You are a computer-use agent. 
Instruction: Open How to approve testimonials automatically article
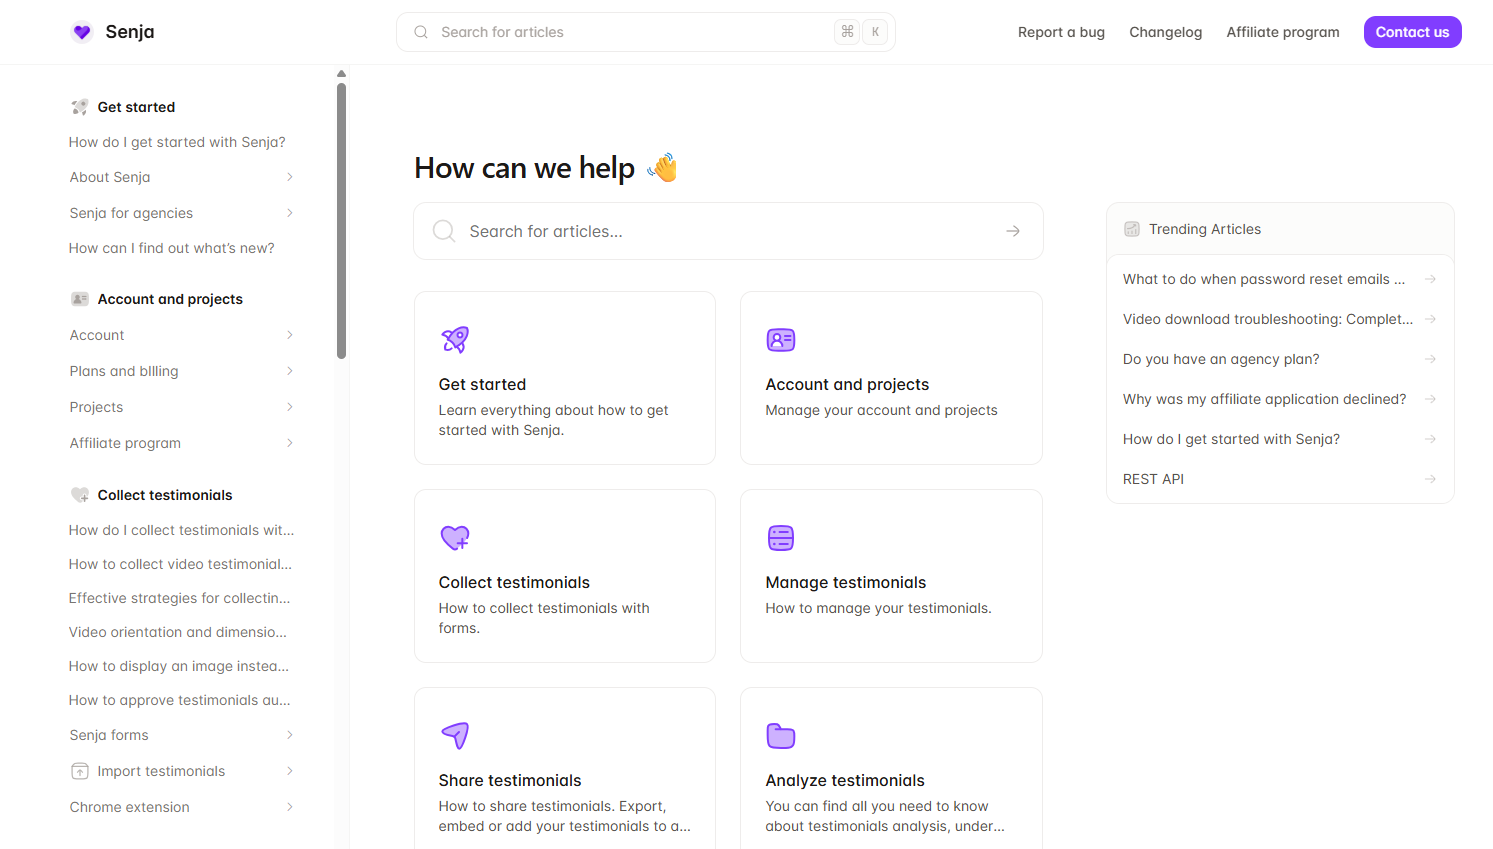pos(179,700)
